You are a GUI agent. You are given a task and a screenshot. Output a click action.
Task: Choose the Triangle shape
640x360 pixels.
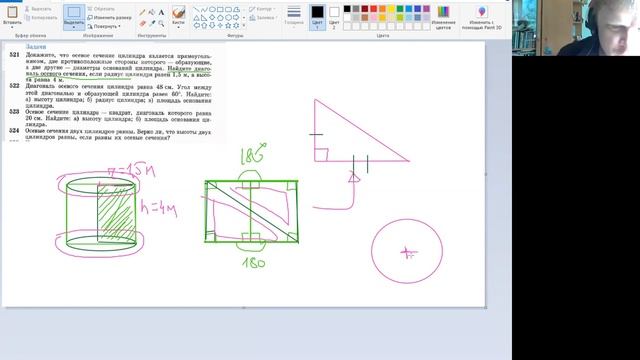pyautogui.click(x=197, y=18)
